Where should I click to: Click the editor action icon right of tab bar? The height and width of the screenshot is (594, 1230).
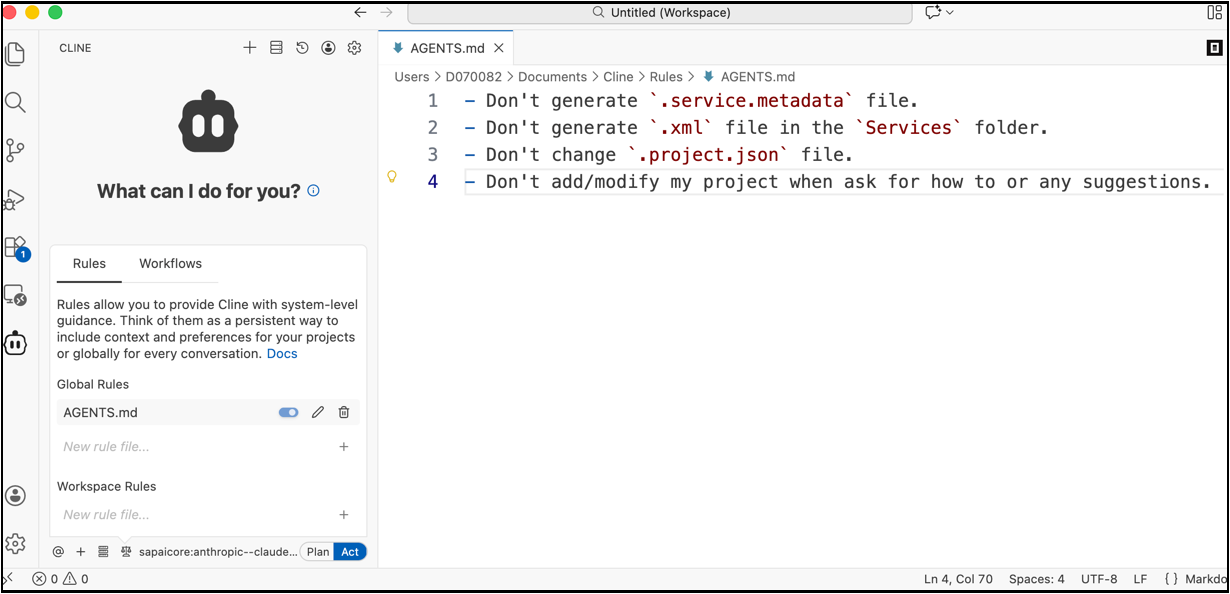click(1214, 48)
